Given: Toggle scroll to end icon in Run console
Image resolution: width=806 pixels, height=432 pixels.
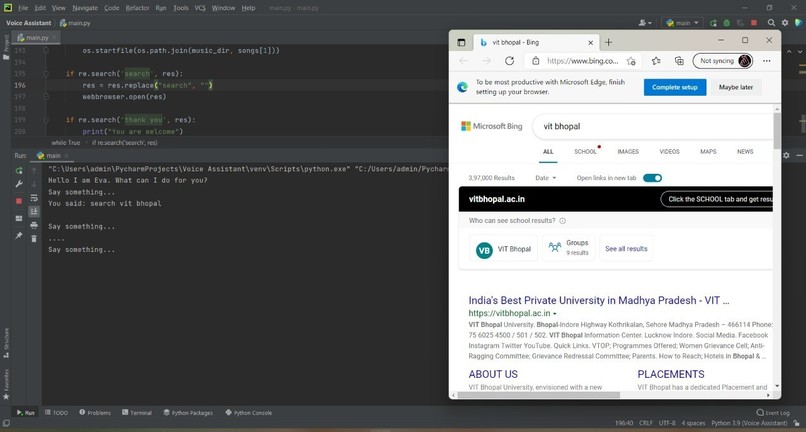Looking at the screenshot, I should [x=34, y=211].
